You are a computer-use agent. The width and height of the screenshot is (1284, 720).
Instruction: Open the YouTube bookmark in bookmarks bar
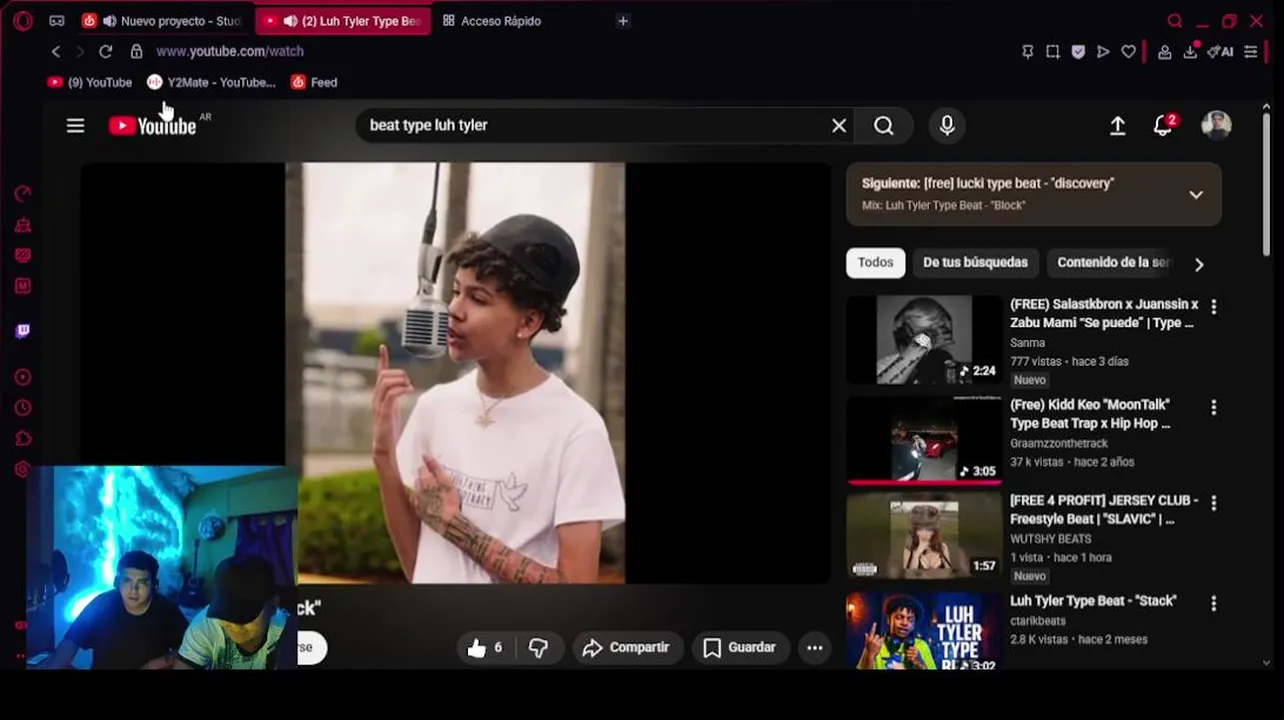(x=90, y=82)
